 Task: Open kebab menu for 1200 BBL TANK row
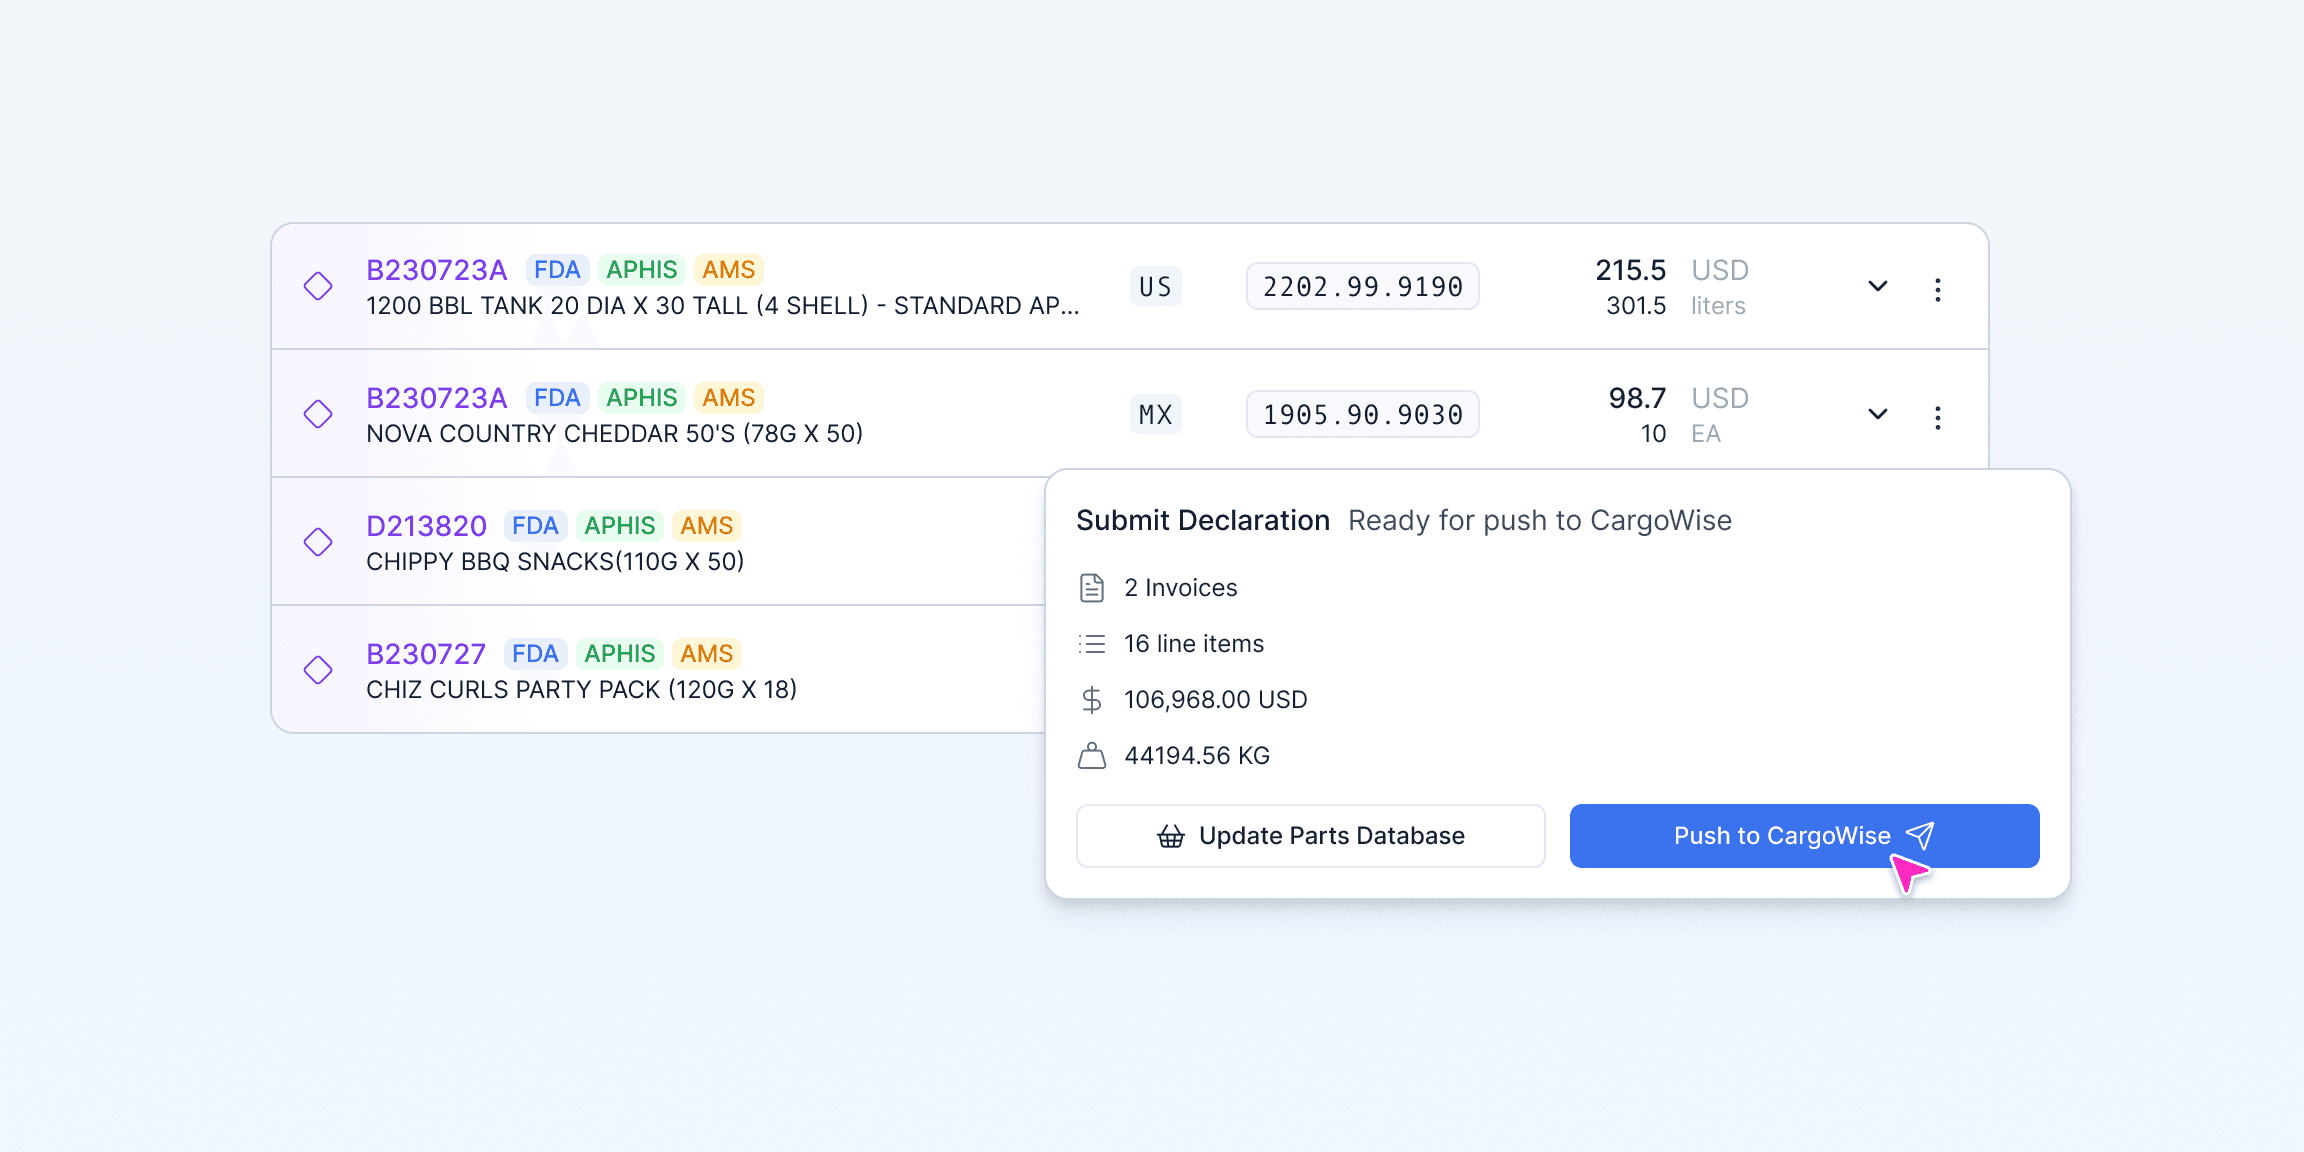tap(1938, 290)
